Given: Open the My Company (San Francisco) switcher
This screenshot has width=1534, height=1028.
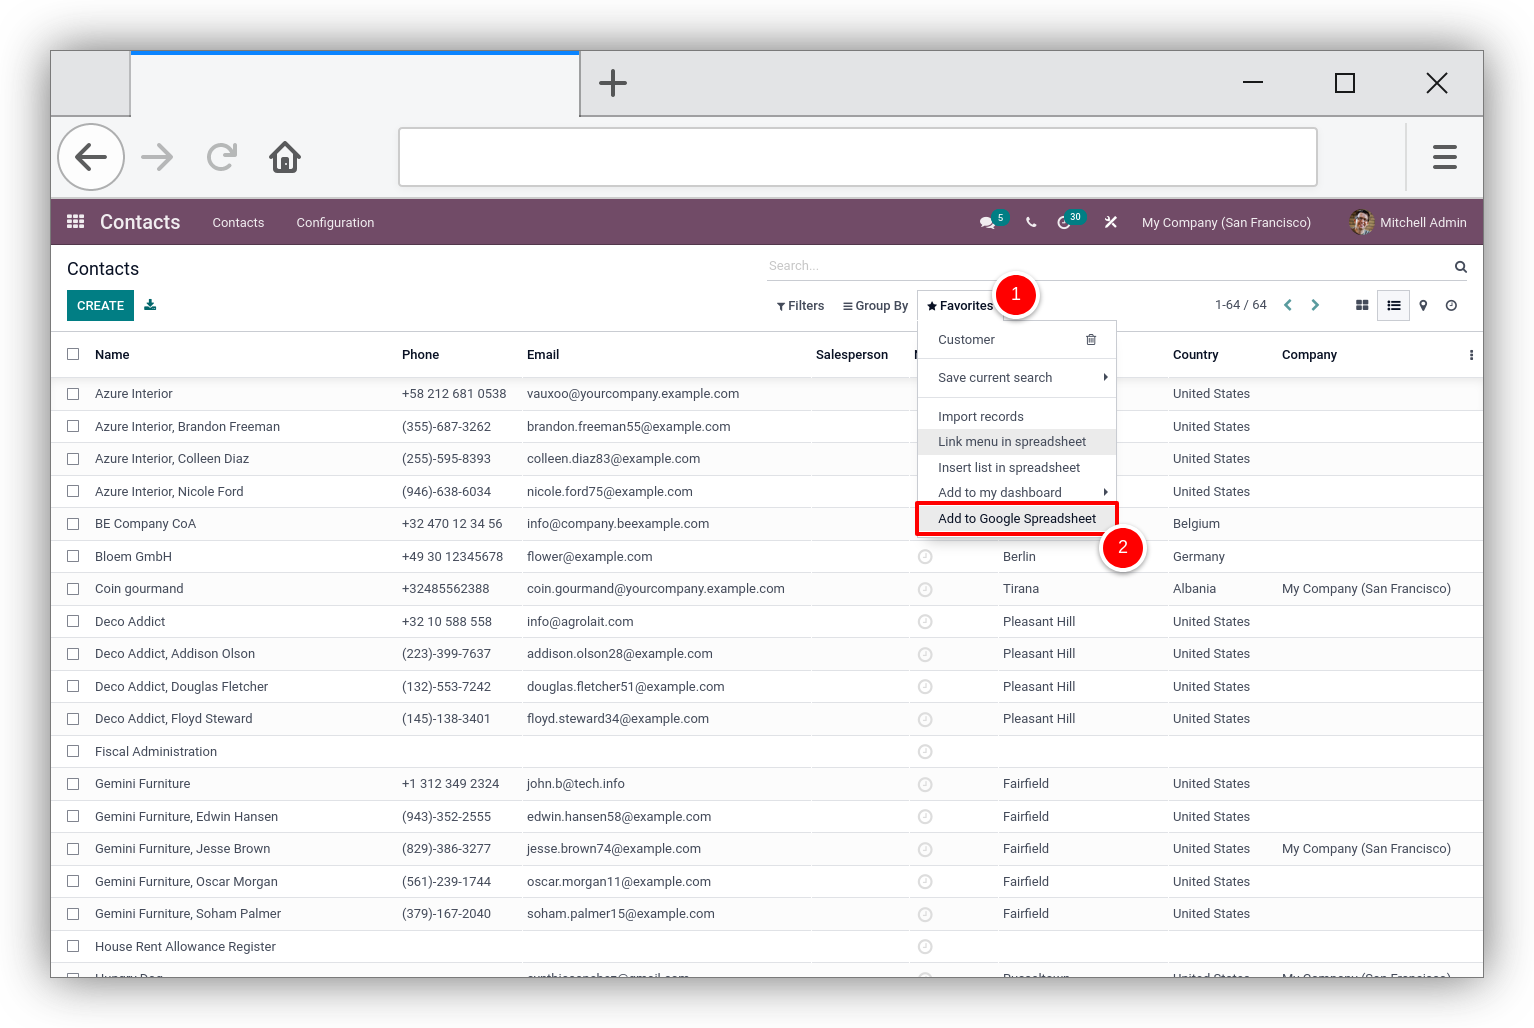Looking at the screenshot, I should tap(1226, 223).
